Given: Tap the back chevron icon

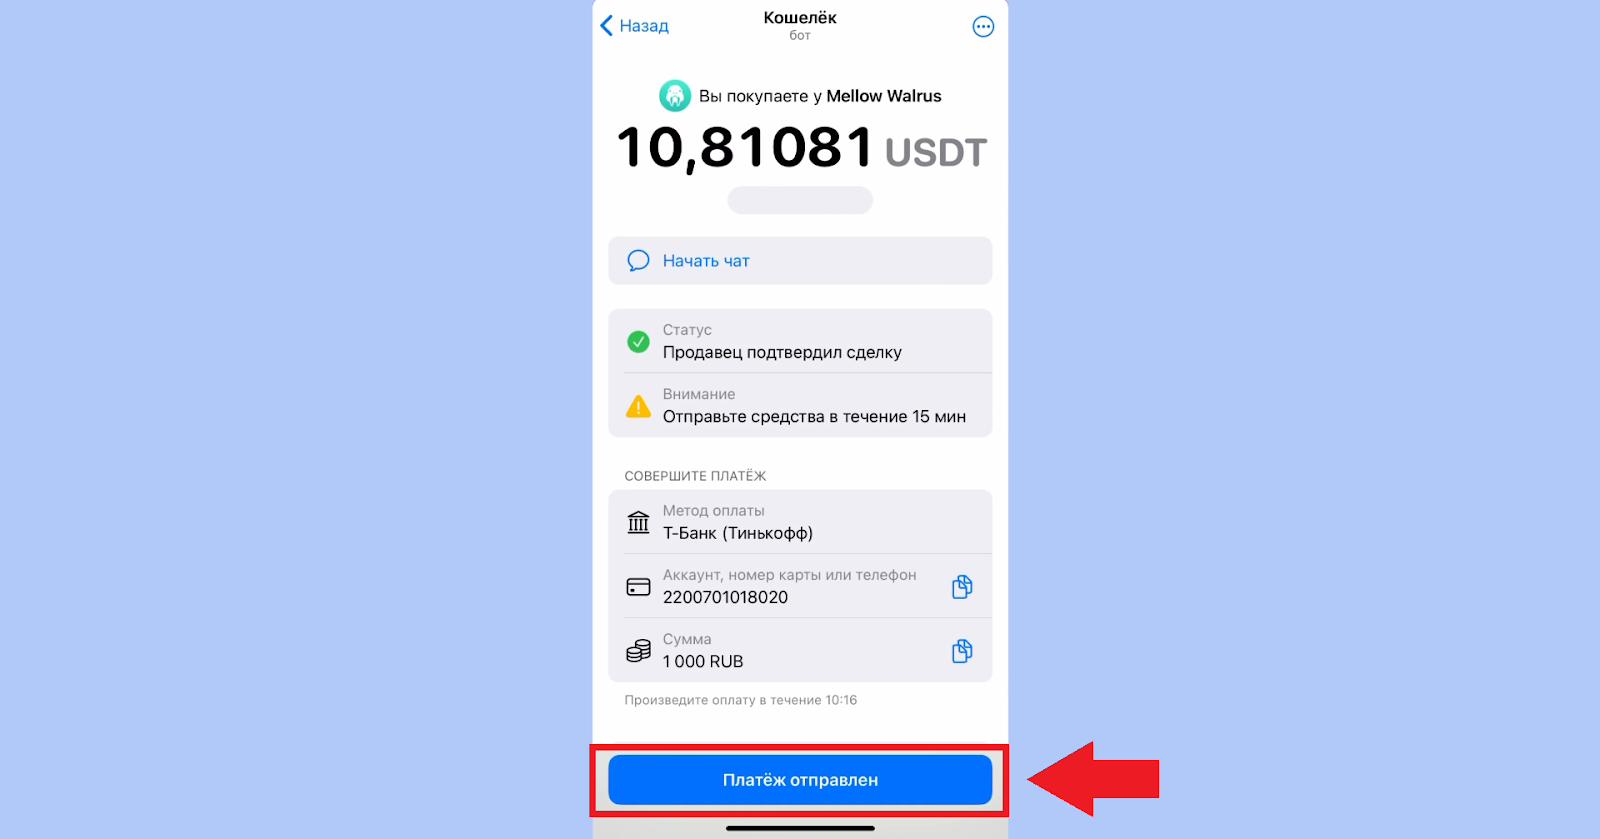Looking at the screenshot, I should coord(606,26).
